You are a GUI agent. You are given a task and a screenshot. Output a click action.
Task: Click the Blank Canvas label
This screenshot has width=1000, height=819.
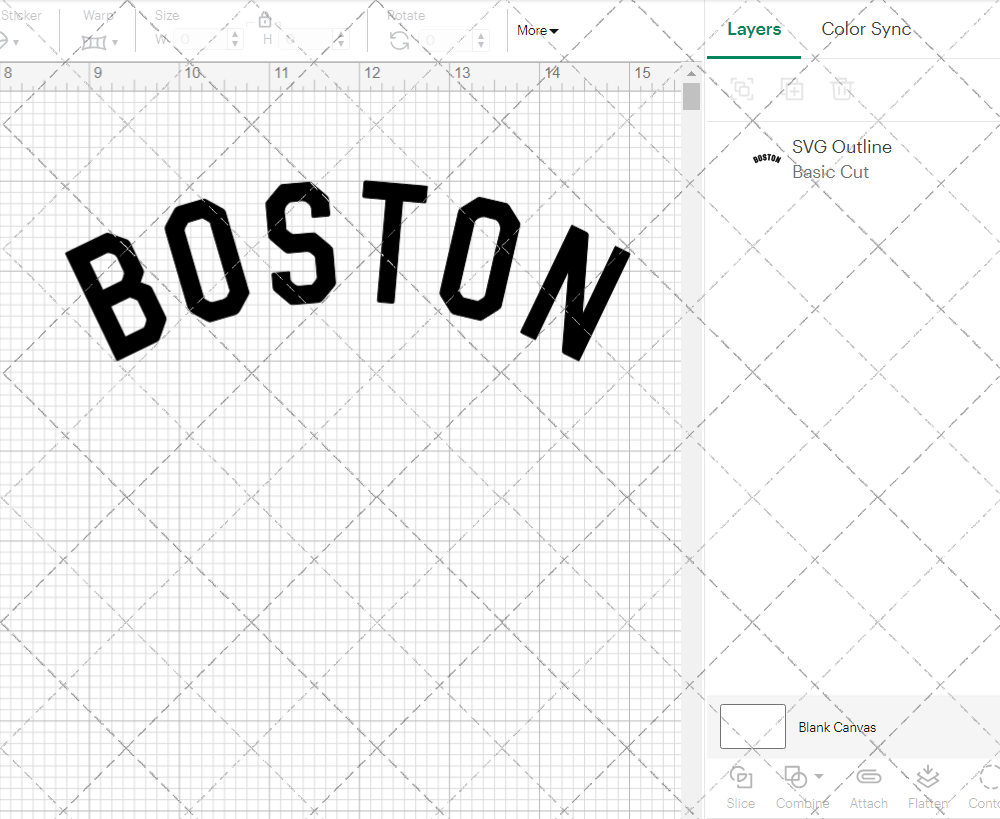click(x=838, y=727)
